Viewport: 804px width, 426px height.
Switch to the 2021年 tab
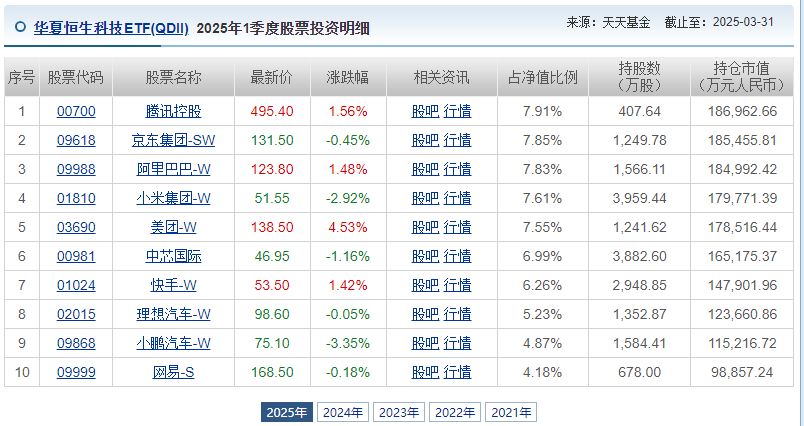click(x=511, y=412)
